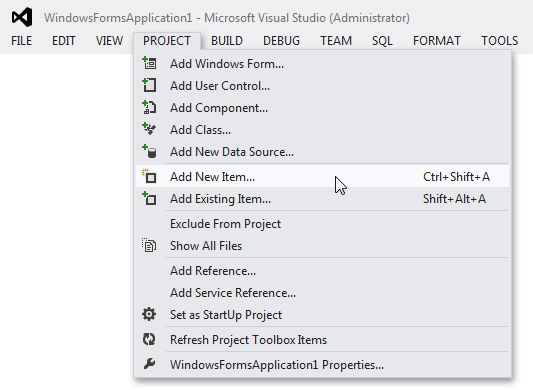Click the Add Windows Form icon
This screenshot has width=533, height=390.
149,63
